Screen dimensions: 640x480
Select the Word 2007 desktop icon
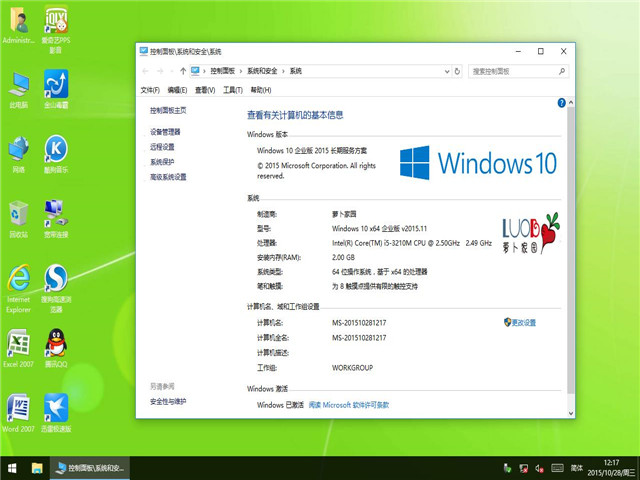click(x=18, y=413)
